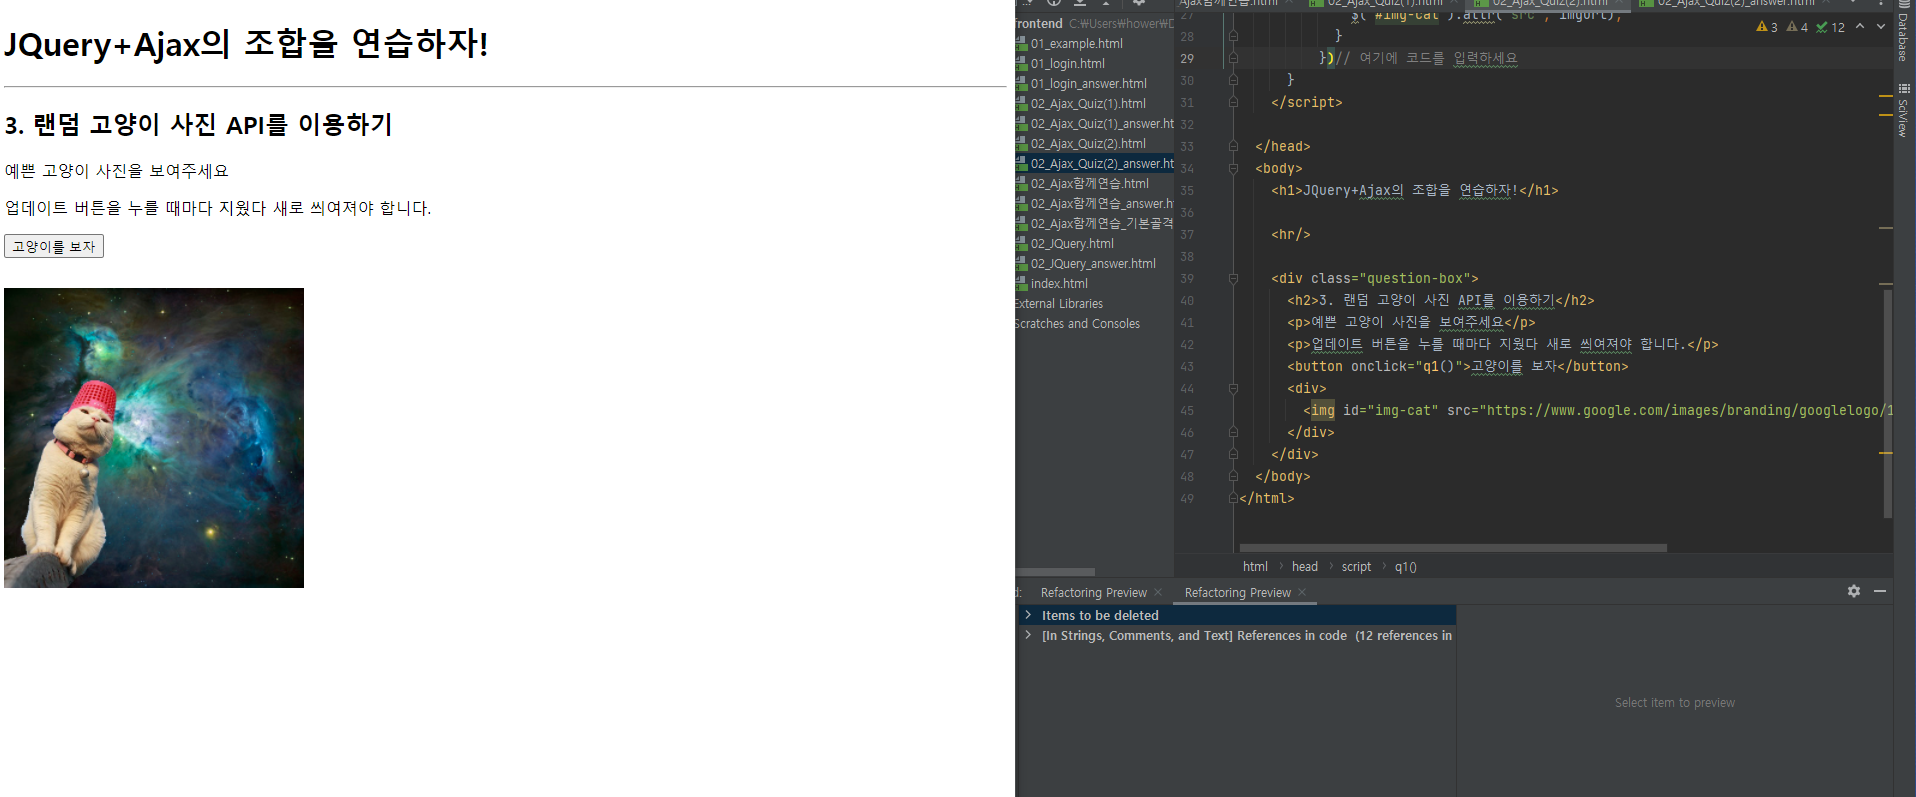Click the cat photo in the browser page
Image resolution: width=1916 pixels, height=797 pixels.
point(154,438)
